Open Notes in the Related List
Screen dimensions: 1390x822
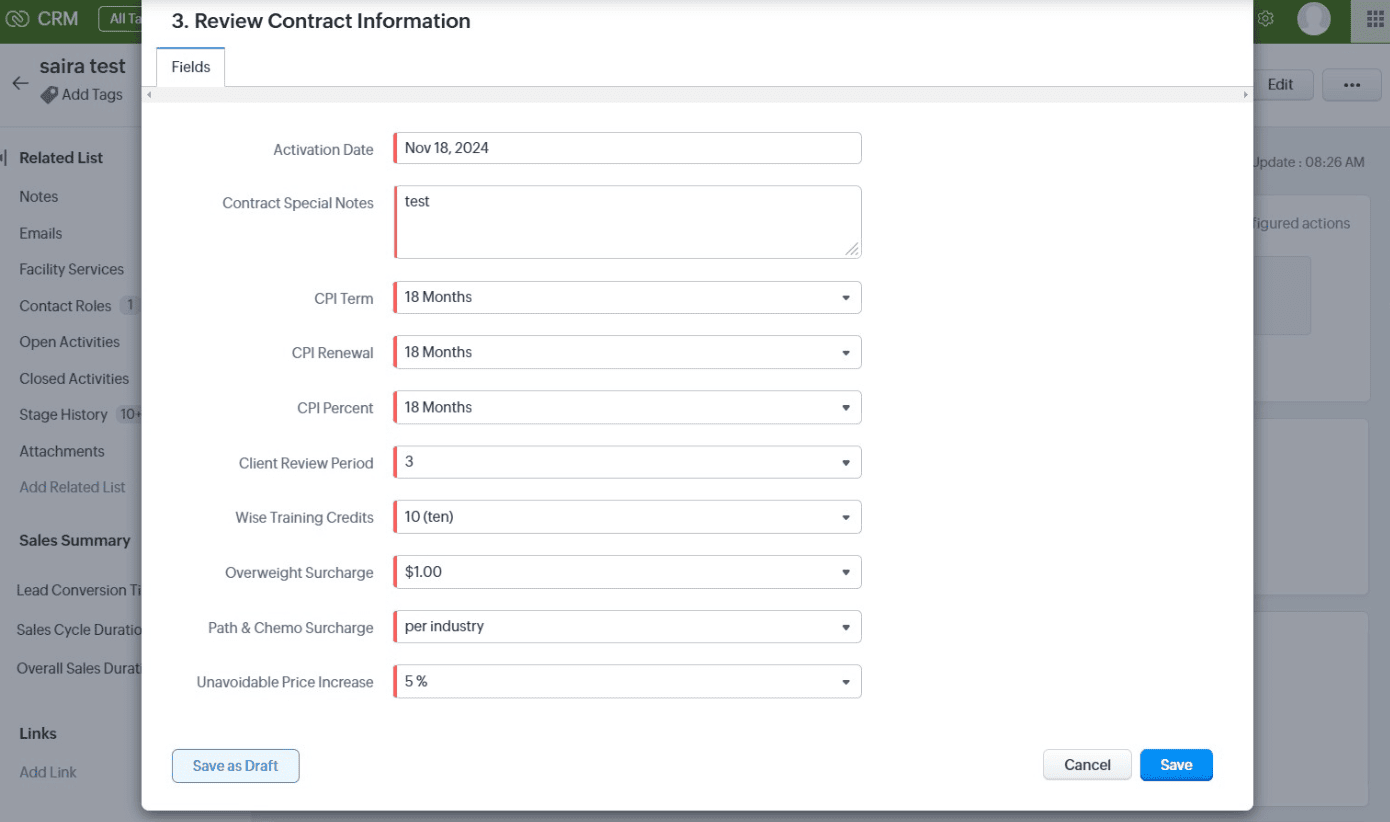pos(39,197)
